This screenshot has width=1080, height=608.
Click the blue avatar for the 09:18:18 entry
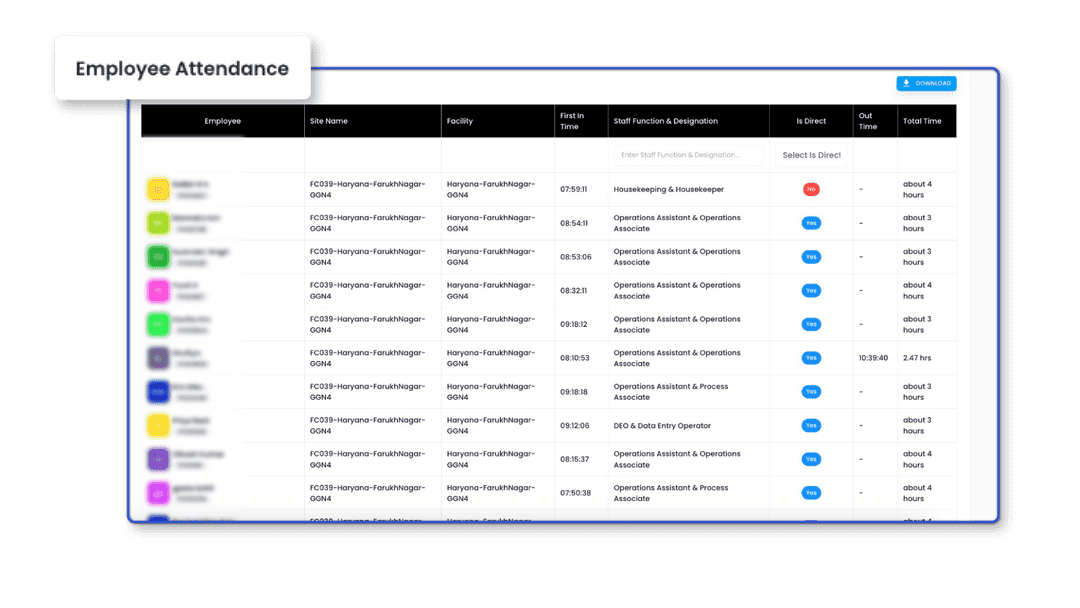pyautogui.click(x=158, y=392)
